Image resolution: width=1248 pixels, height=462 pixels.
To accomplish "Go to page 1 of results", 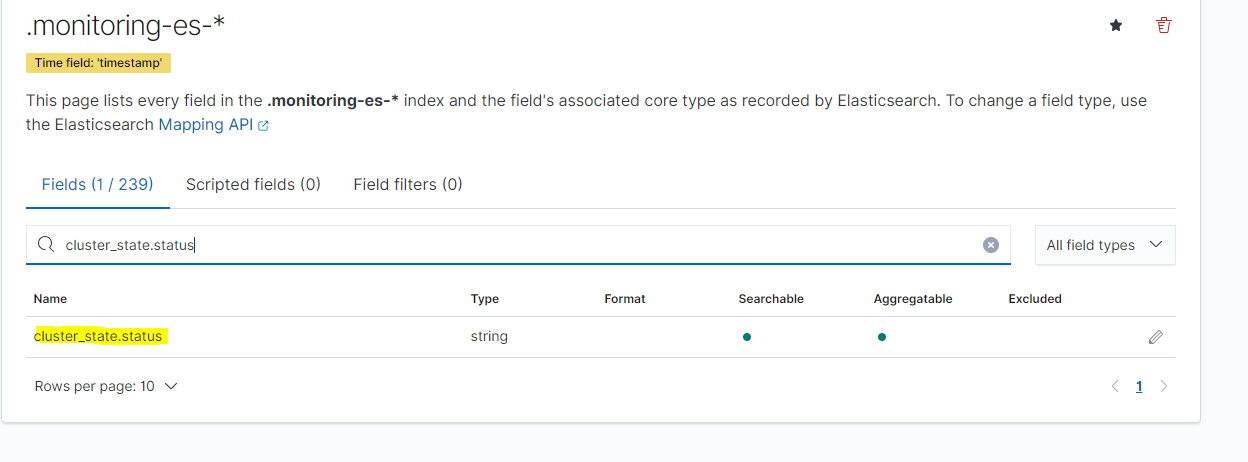I will pyautogui.click(x=1139, y=386).
